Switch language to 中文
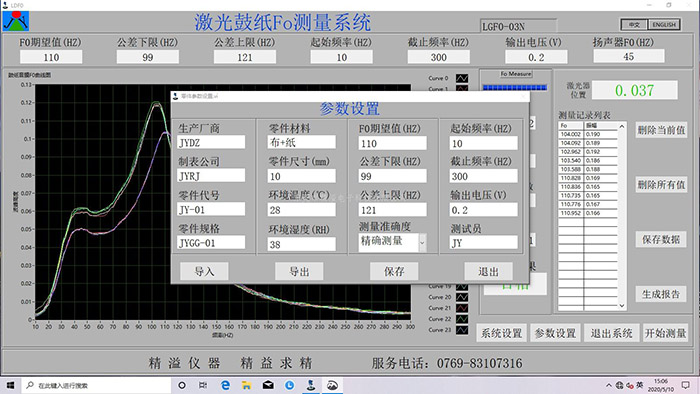This screenshot has height=394, width=700. pyautogui.click(x=634, y=25)
